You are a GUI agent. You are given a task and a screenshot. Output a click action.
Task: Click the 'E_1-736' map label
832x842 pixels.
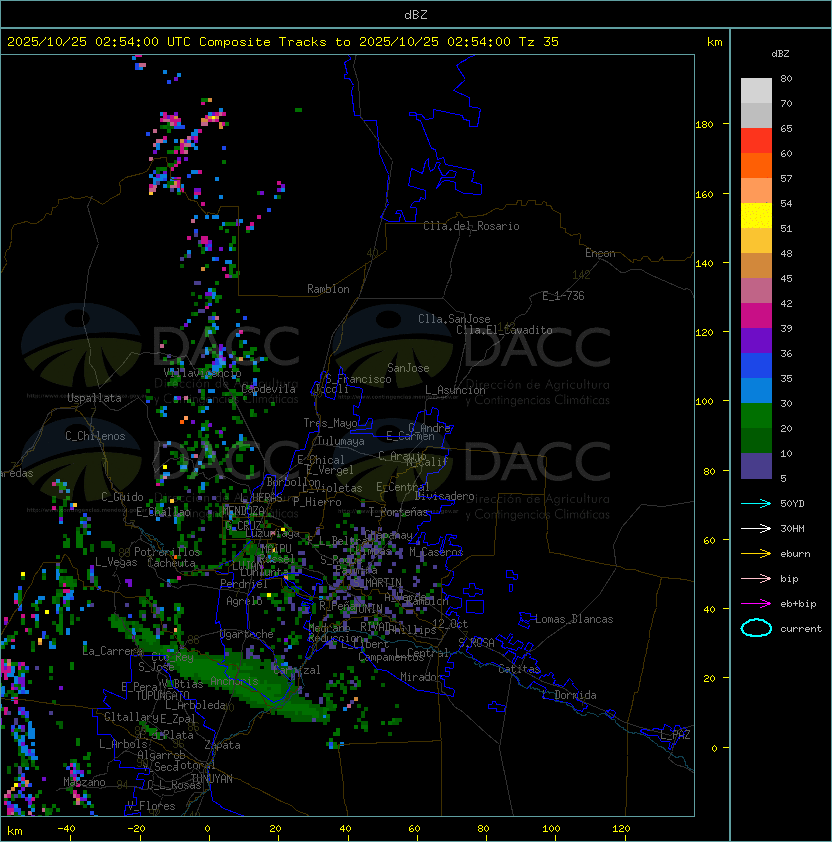[563, 296]
